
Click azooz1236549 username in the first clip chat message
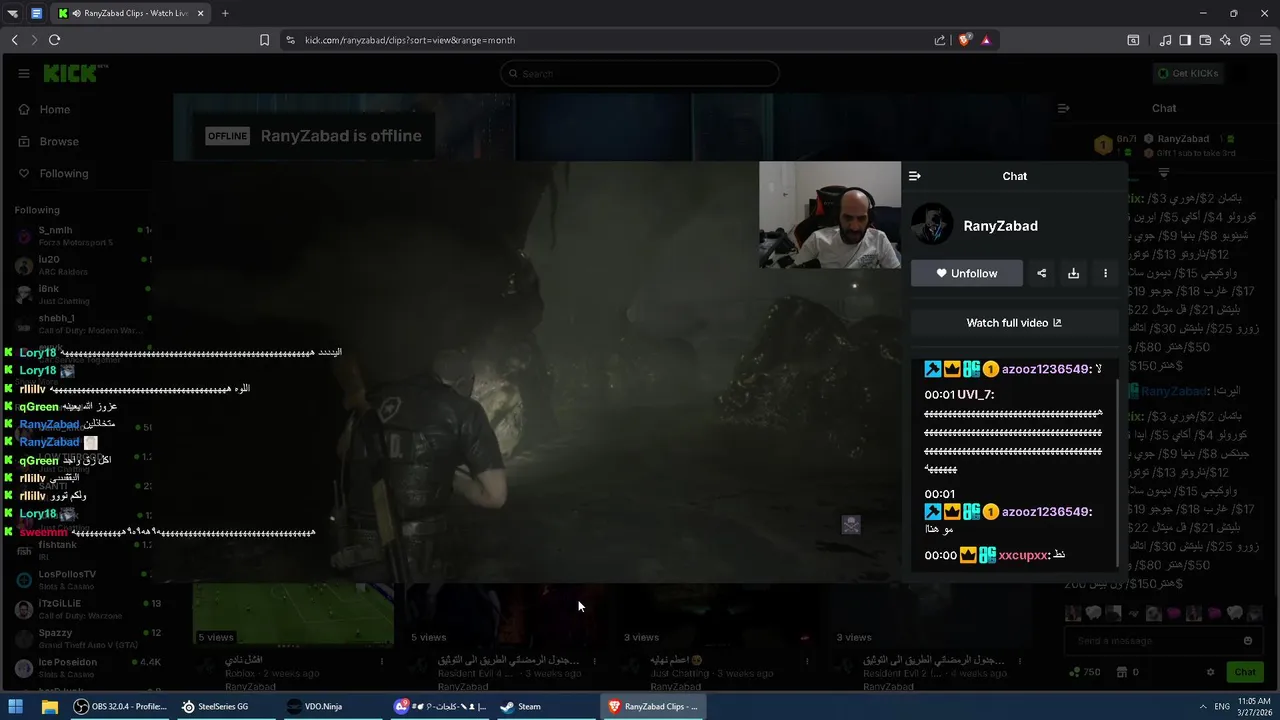pyautogui.click(x=1045, y=369)
